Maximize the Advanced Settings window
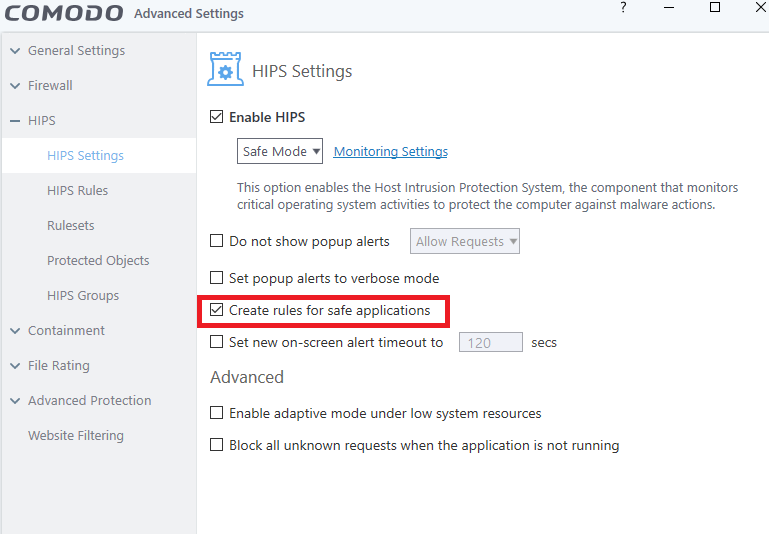The height and width of the screenshot is (534, 769). point(714,8)
